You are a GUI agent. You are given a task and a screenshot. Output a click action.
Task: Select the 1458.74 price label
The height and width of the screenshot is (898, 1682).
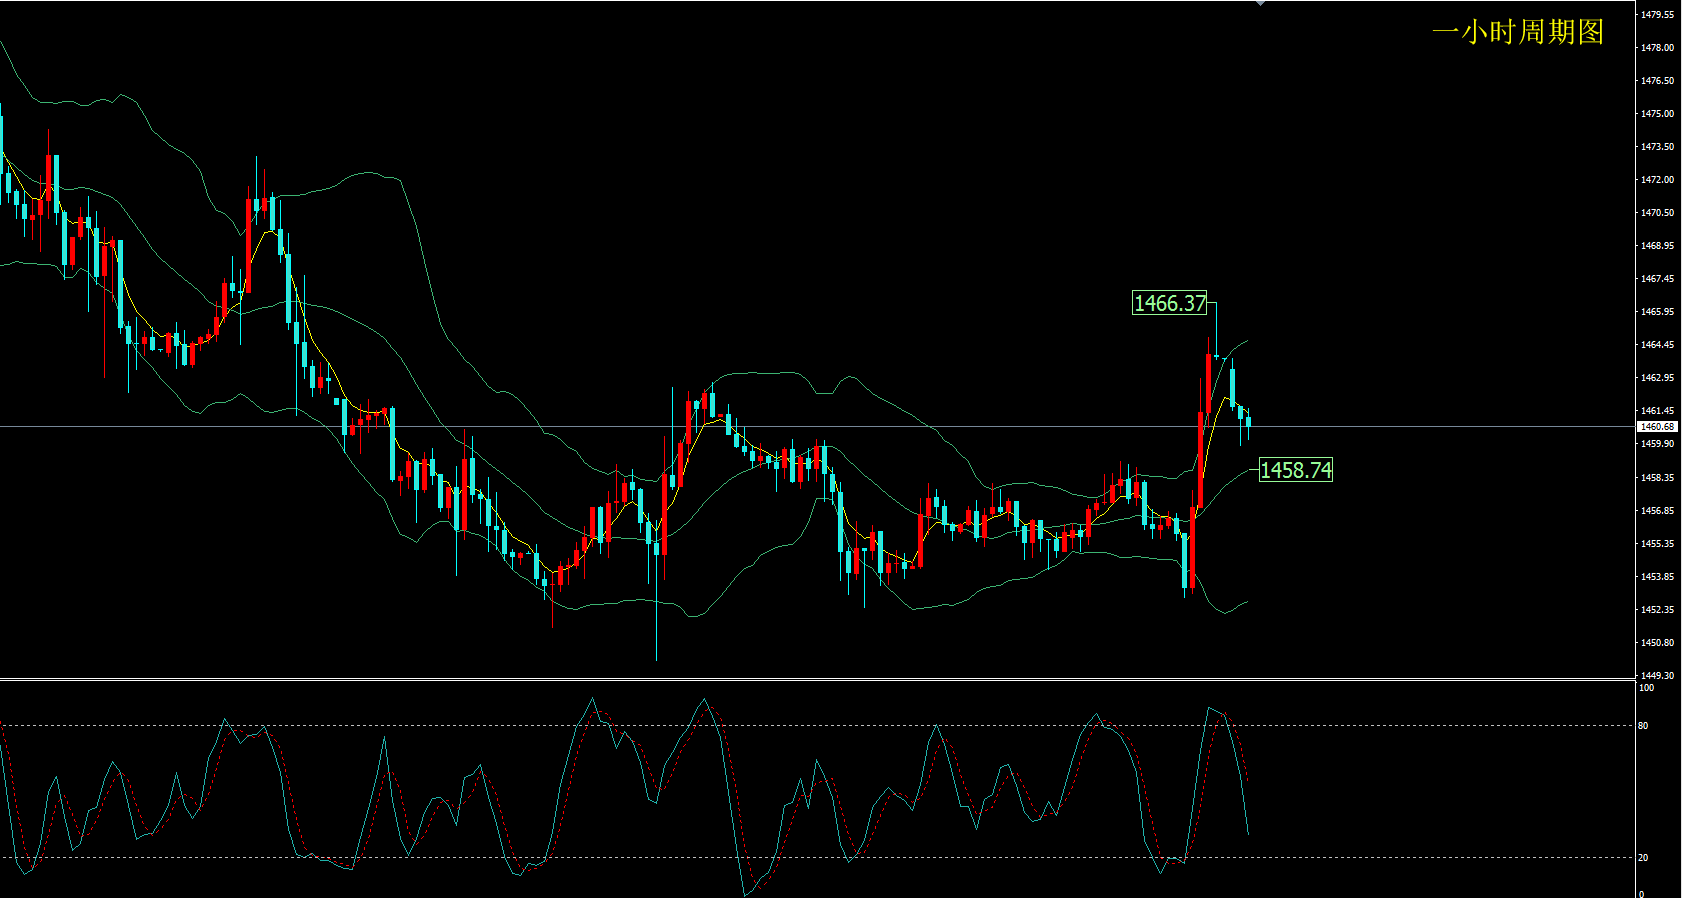[x=1296, y=470]
